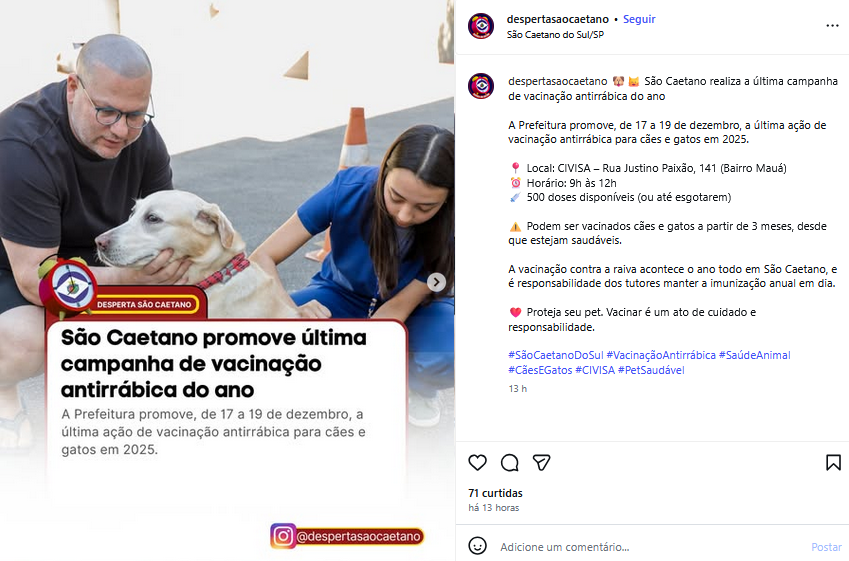Follow the account with the Seguir link
The image size is (849, 561).
639,19
